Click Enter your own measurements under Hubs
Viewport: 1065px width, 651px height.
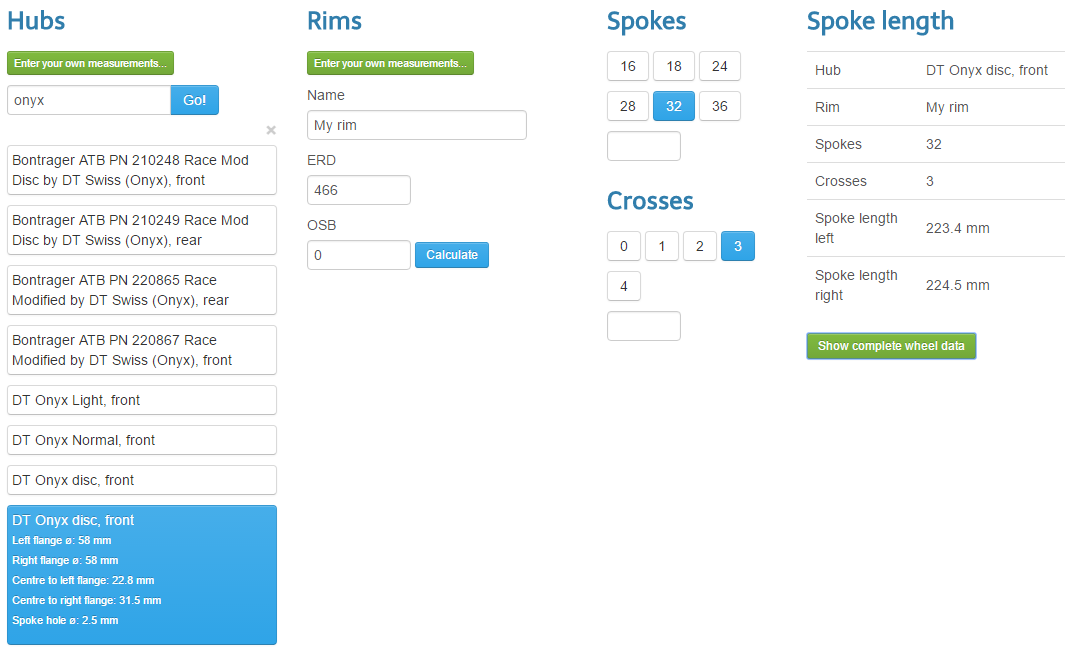[x=90, y=63]
